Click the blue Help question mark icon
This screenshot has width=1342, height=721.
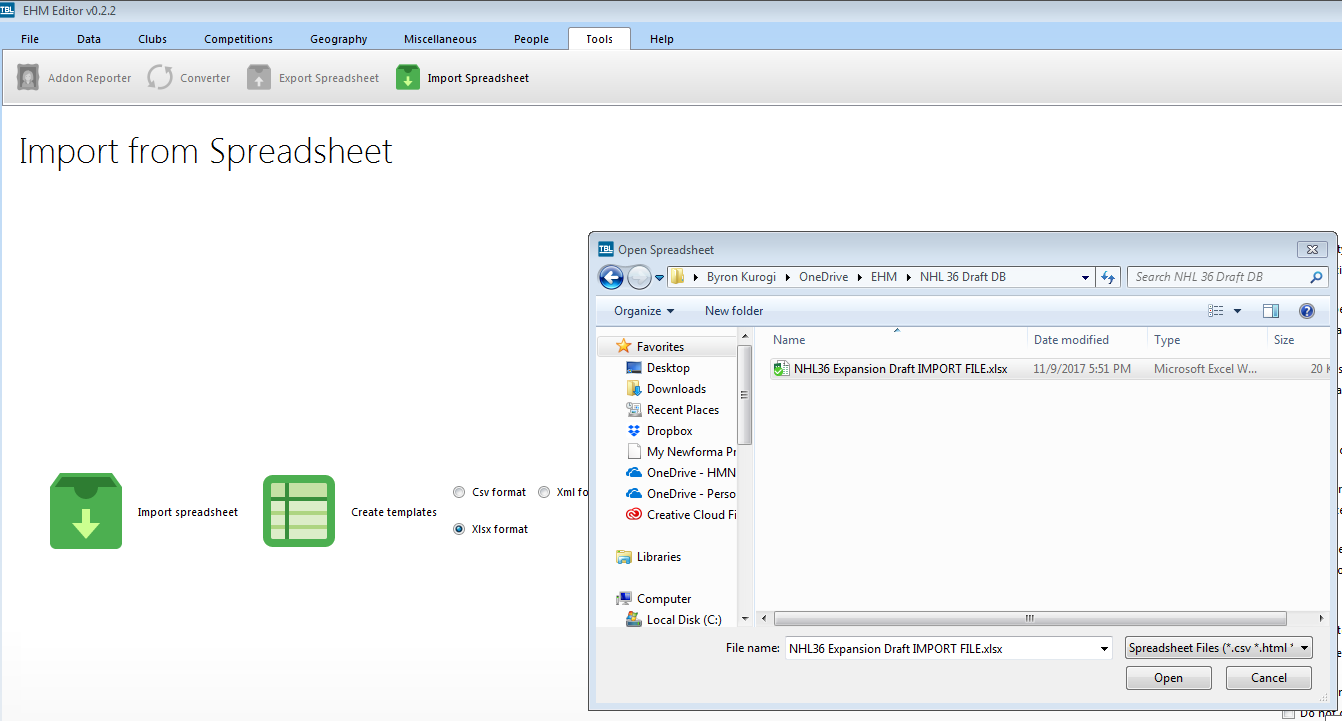tap(1306, 311)
